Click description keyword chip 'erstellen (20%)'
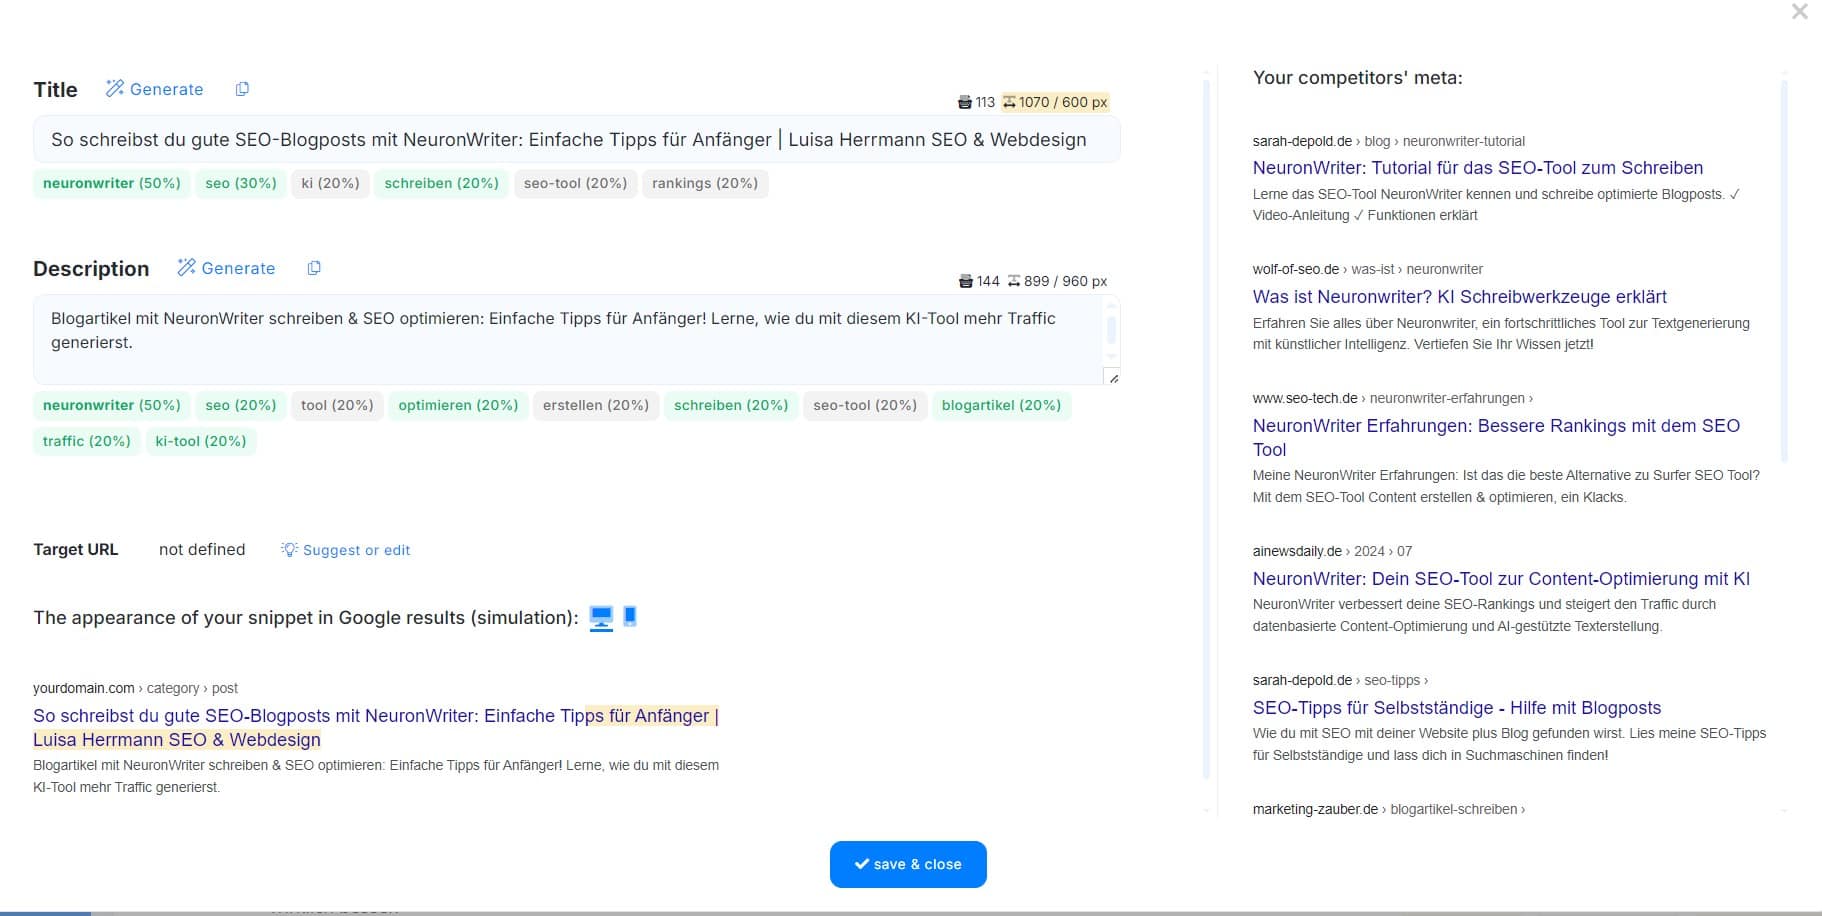The width and height of the screenshot is (1822, 916). point(596,405)
